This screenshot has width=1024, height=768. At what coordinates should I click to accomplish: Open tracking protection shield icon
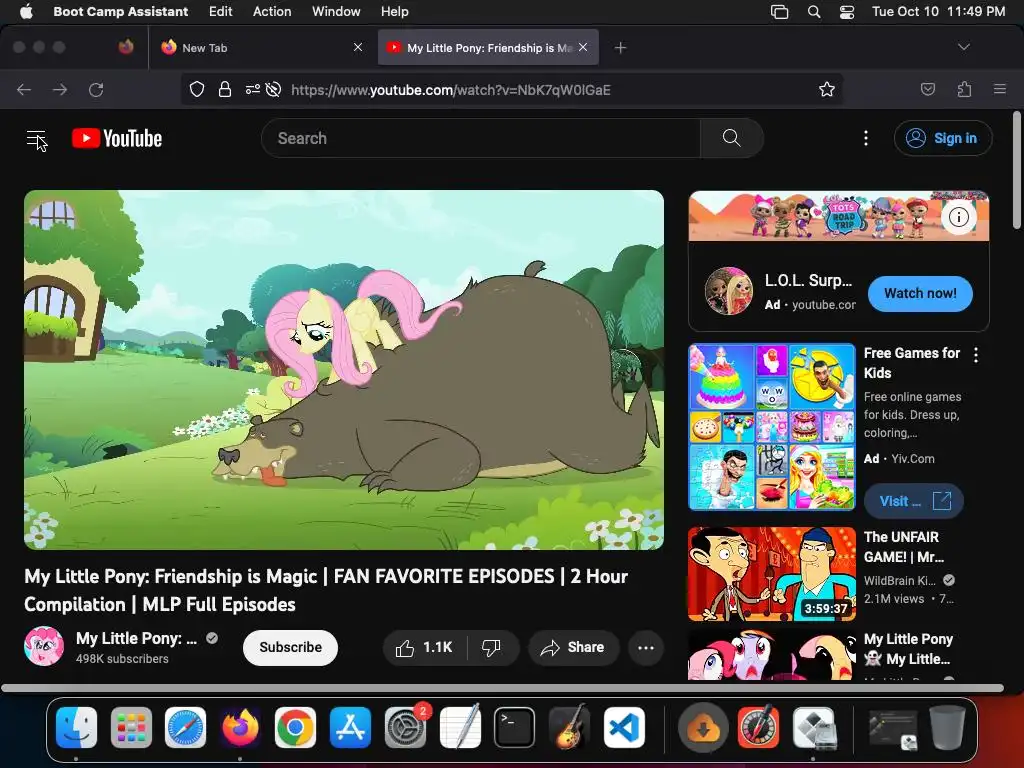pos(197,89)
